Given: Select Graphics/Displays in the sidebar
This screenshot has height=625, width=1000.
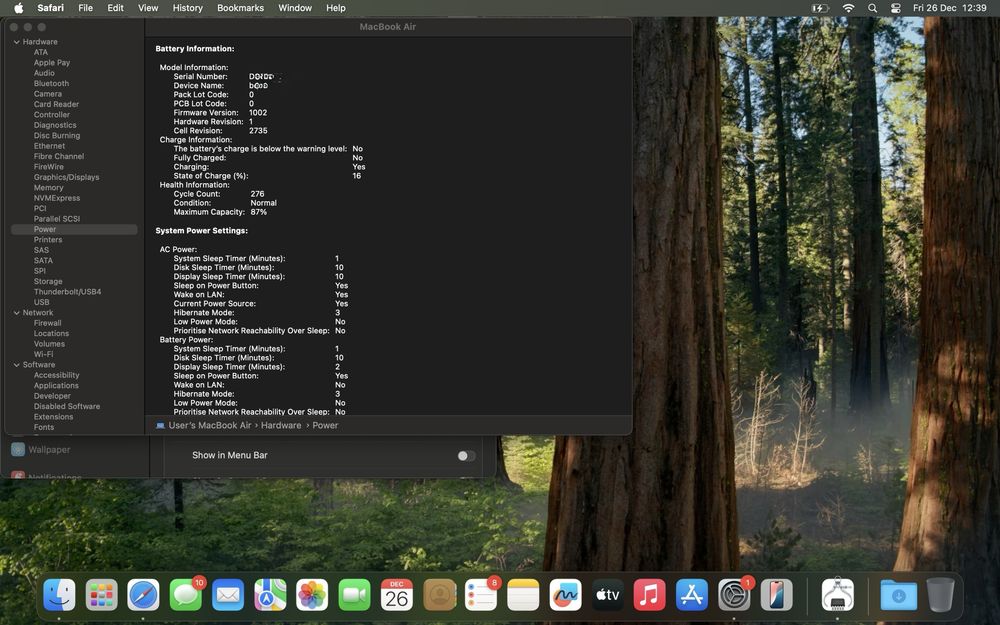Looking at the screenshot, I should point(66,177).
